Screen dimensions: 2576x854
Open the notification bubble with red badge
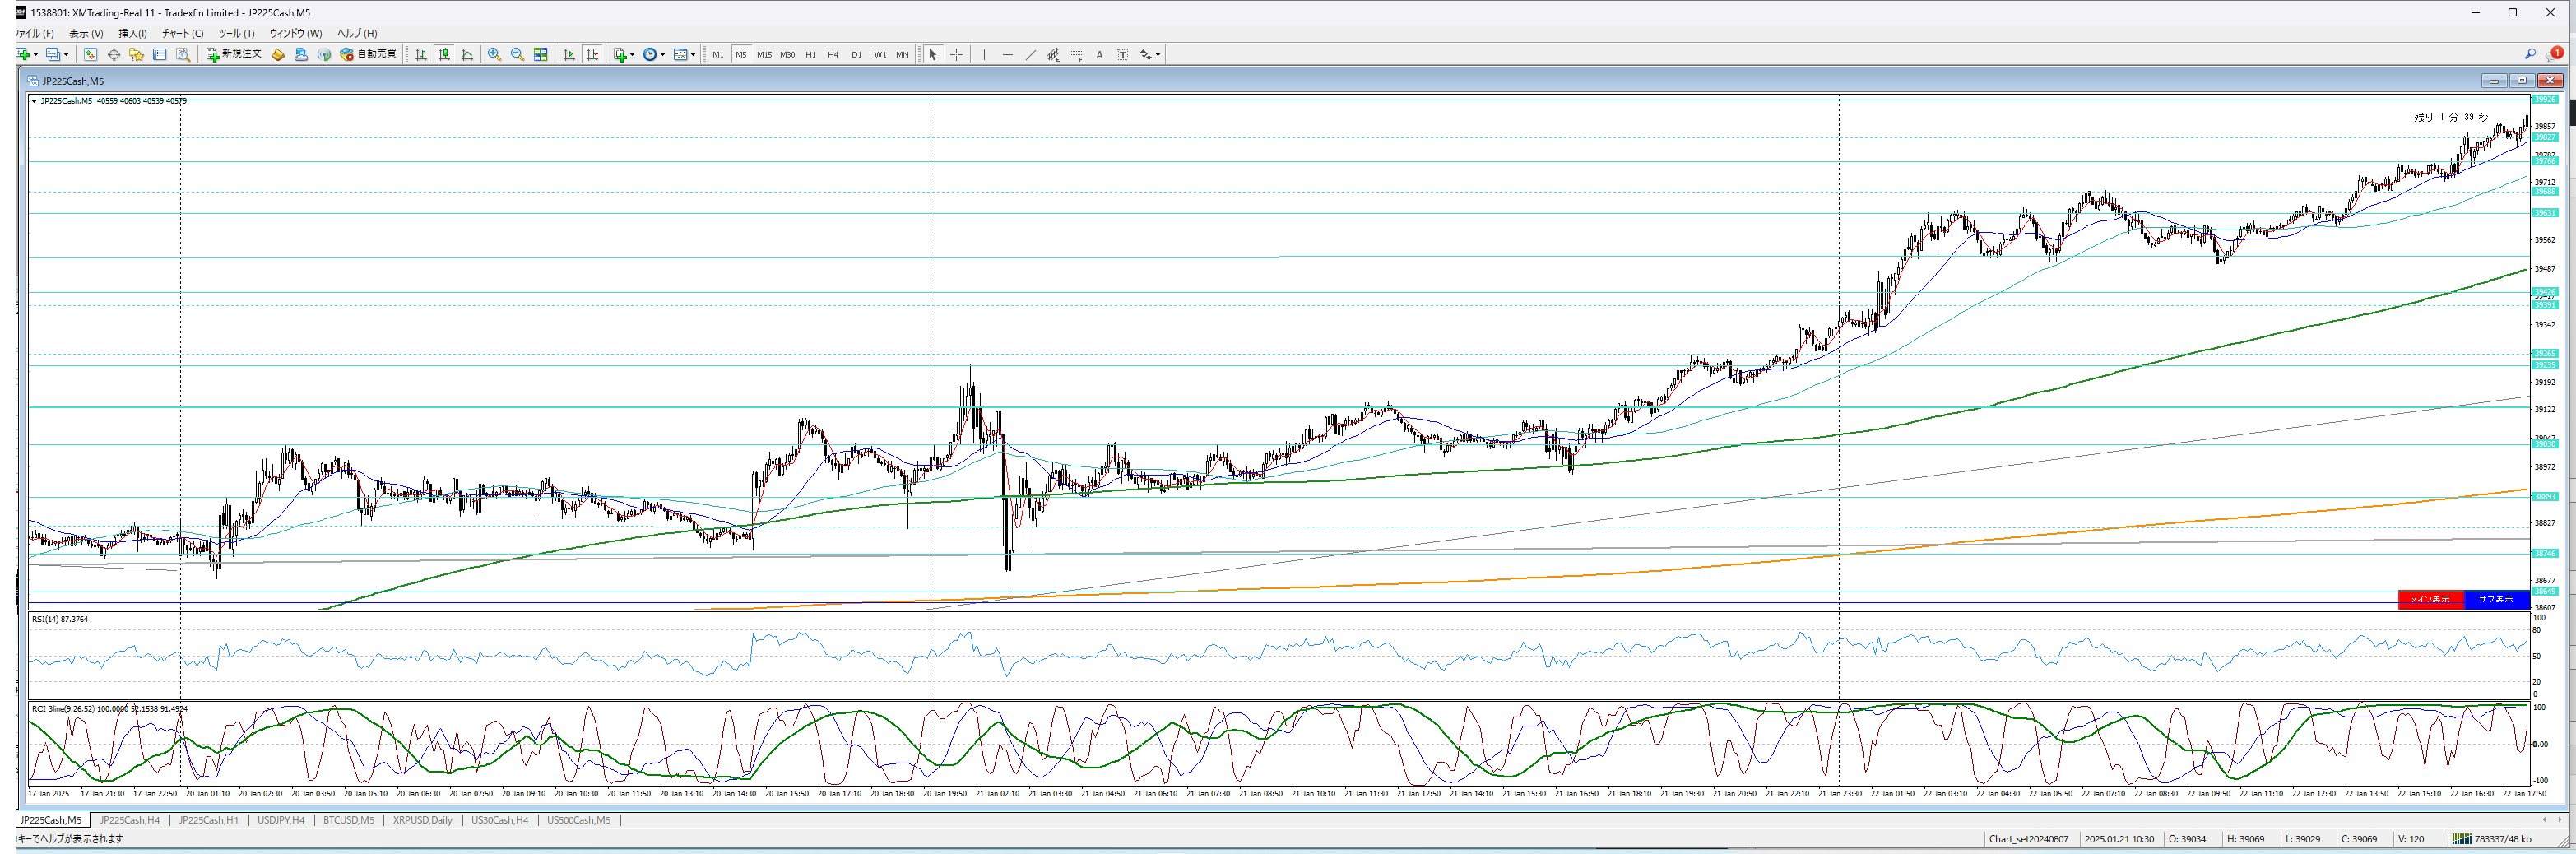[2553, 54]
